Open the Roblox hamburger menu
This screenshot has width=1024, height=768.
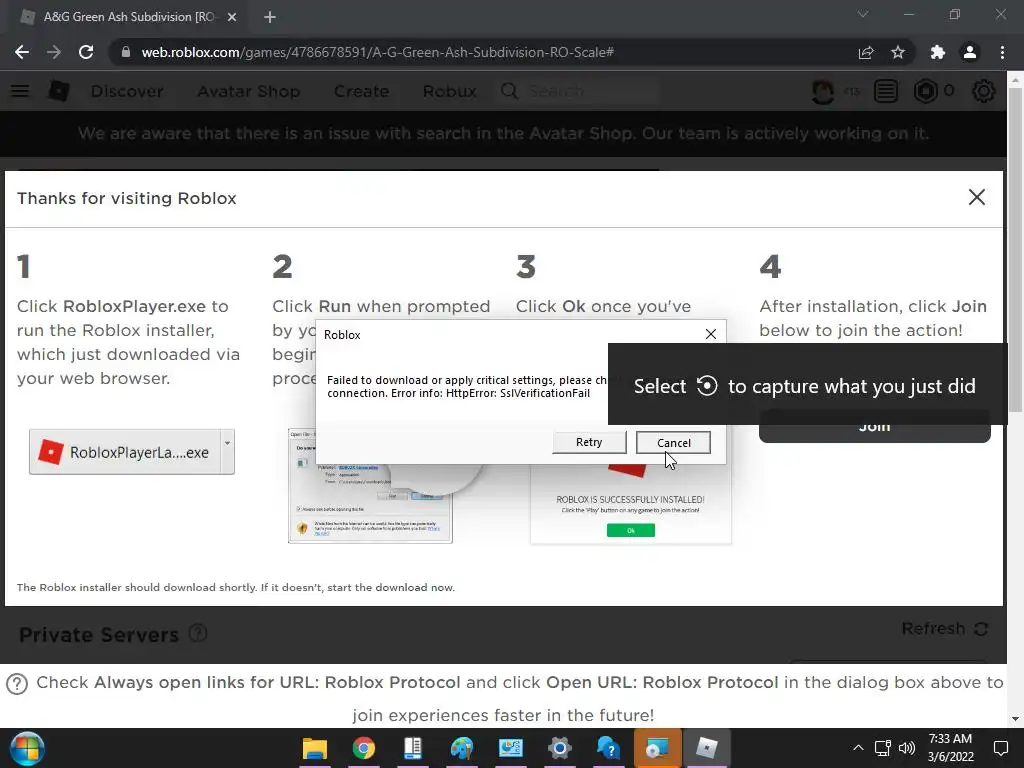20,91
